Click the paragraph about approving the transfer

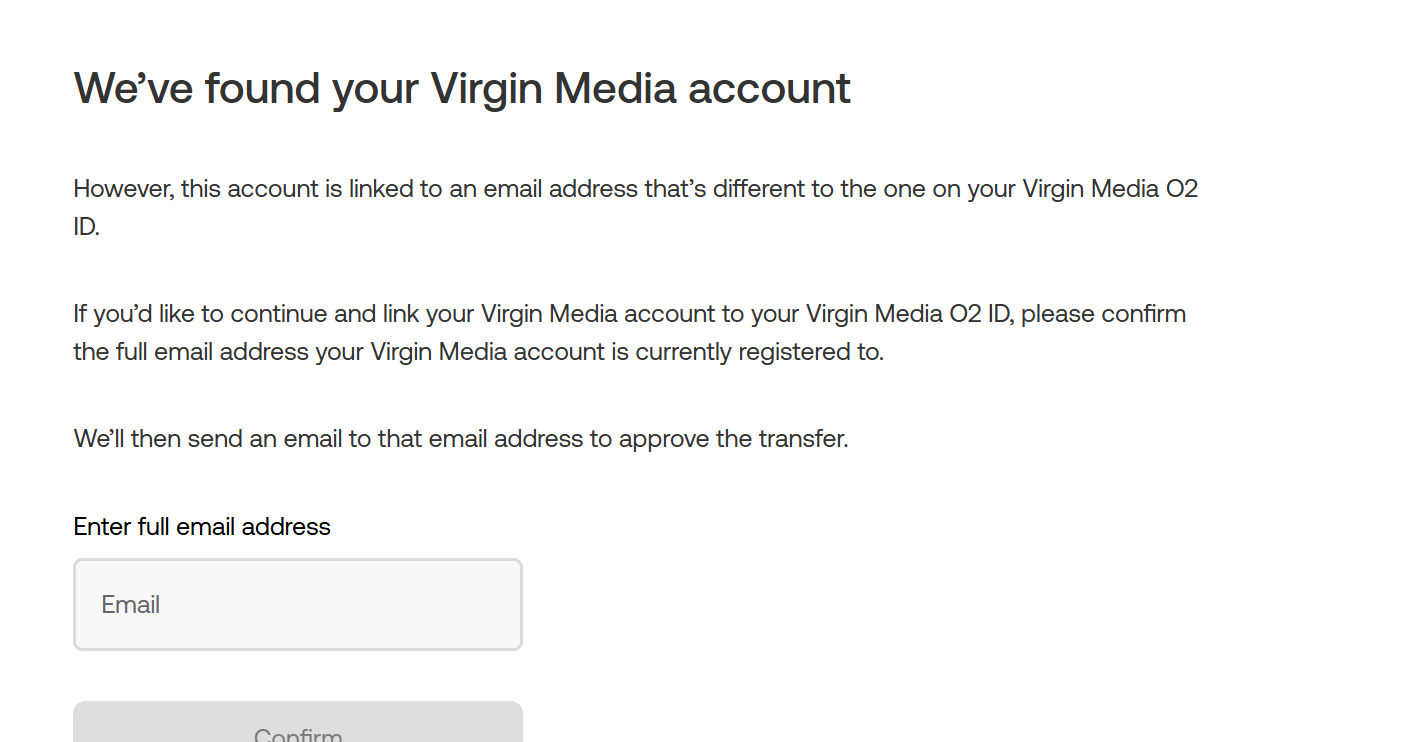[x=460, y=438]
